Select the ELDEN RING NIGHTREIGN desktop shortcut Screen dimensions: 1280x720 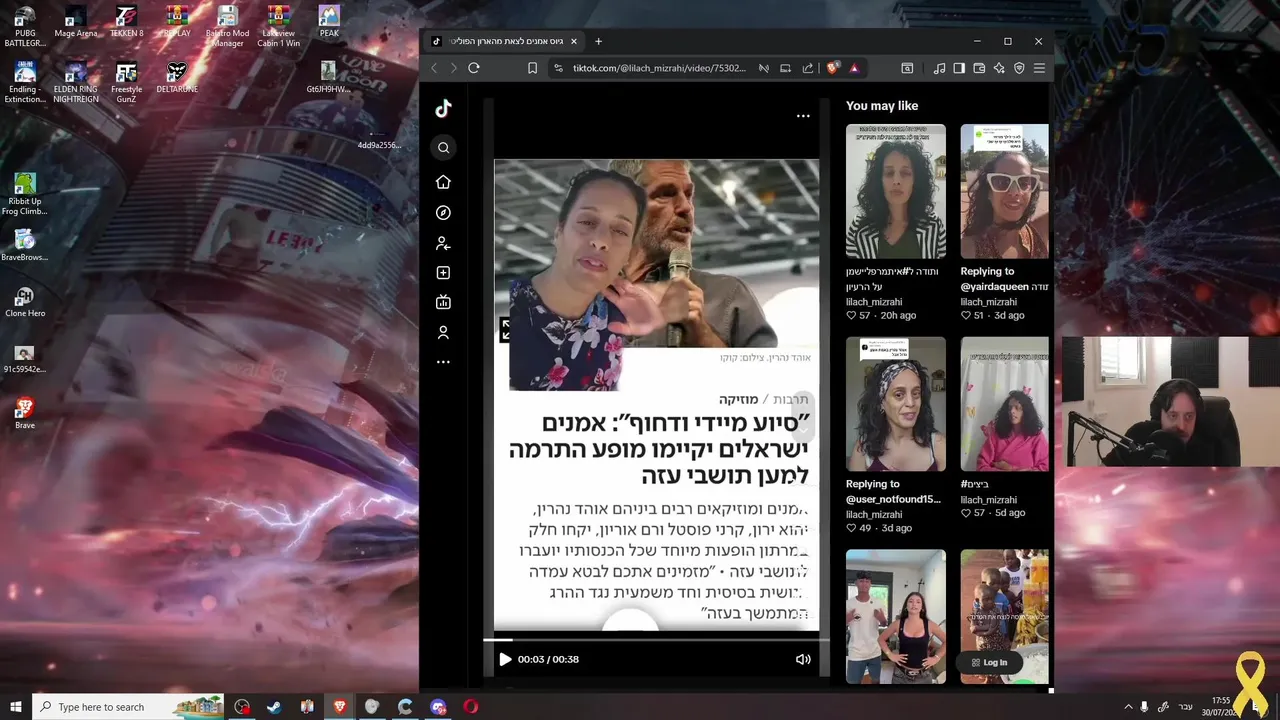point(76,82)
